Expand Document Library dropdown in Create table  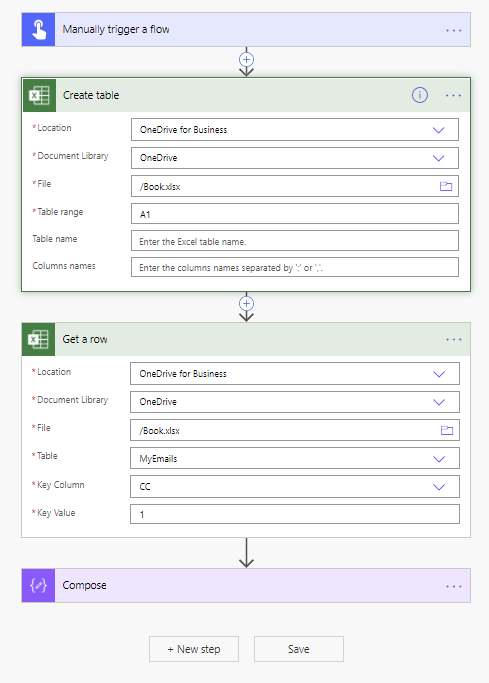point(438,158)
